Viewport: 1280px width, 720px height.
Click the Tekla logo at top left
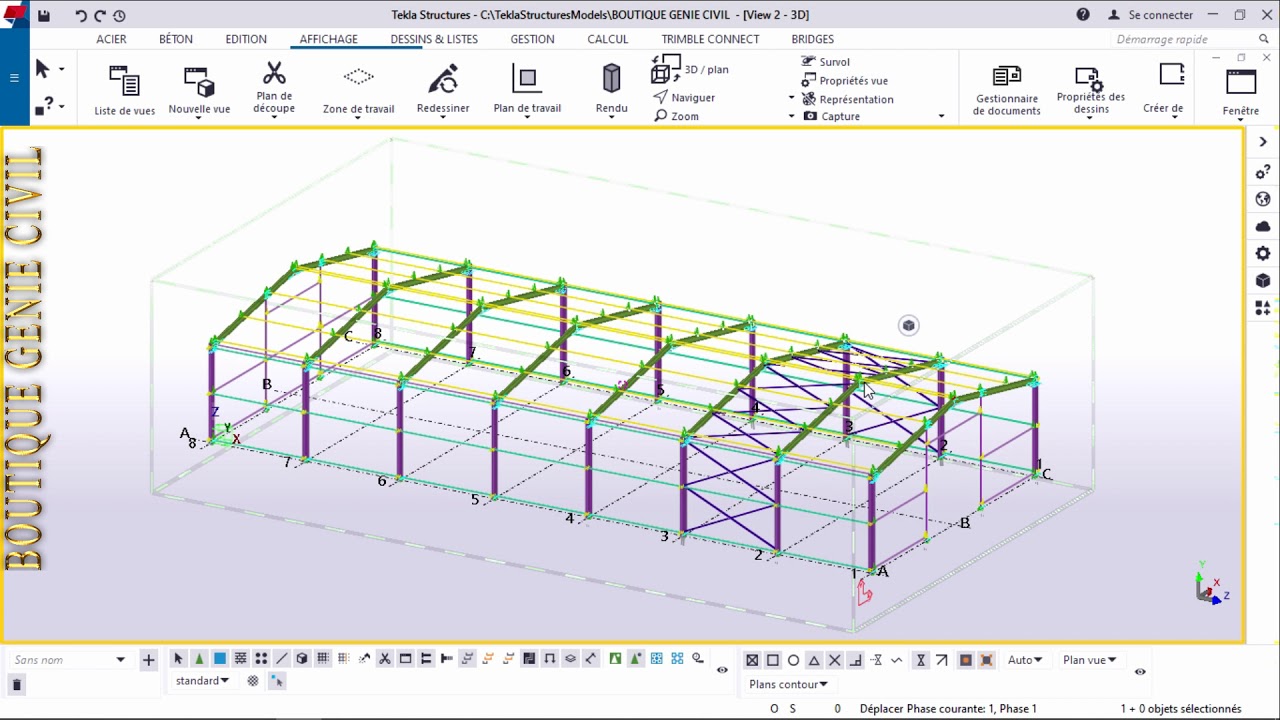pos(14,16)
